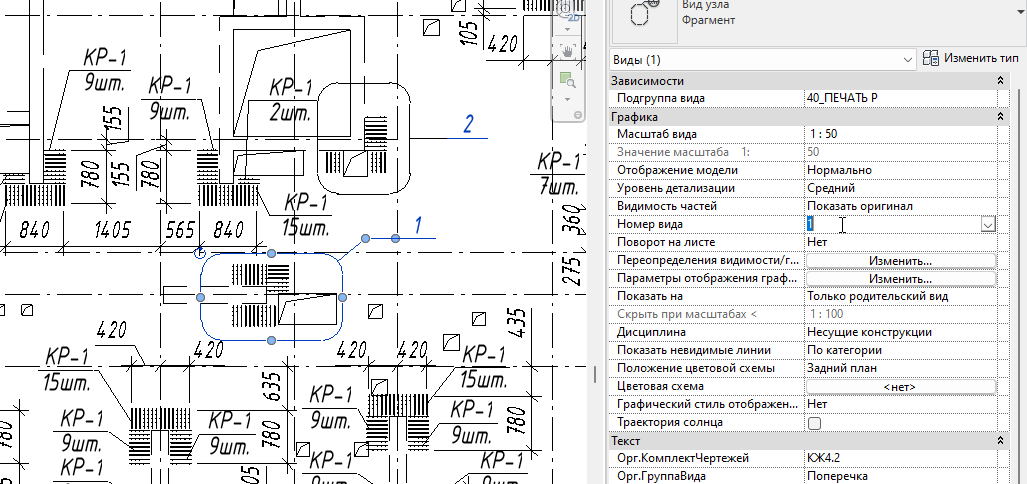Image resolution: width=1027 pixels, height=484 pixels.
Task: Click the navigation bar customize circle button
Action: coord(577,115)
